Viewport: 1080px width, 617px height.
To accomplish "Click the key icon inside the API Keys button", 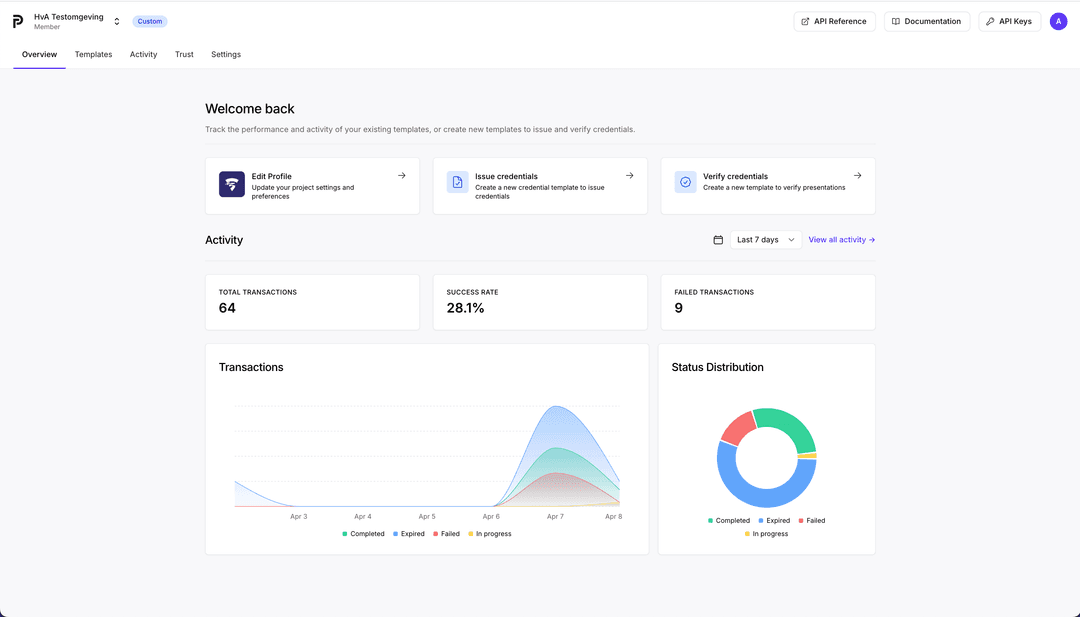I will pyautogui.click(x=988, y=20).
